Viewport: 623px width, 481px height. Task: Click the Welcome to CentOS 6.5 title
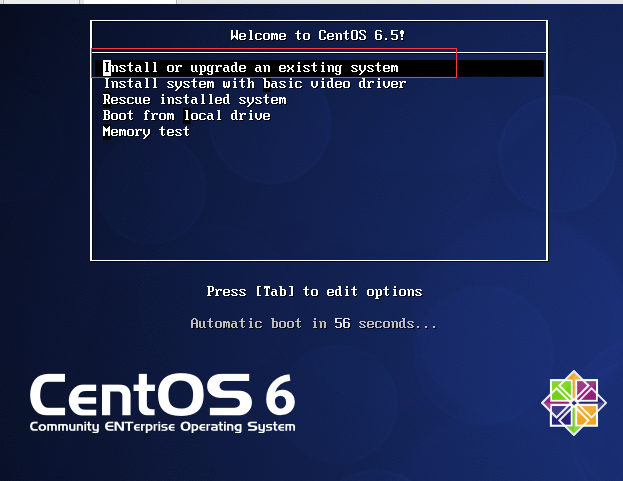pyautogui.click(x=317, y=35)
